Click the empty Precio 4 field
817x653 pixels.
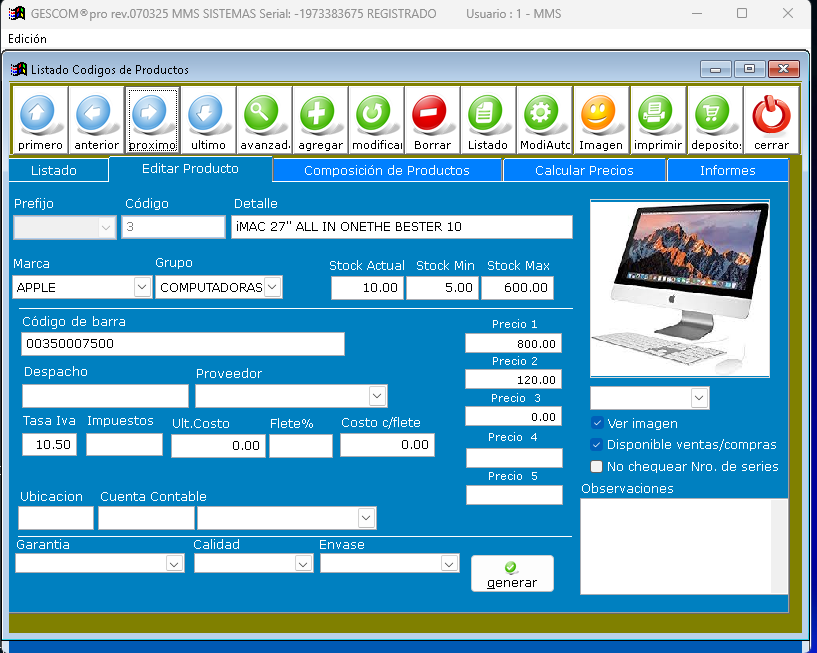tap(514, 458)
